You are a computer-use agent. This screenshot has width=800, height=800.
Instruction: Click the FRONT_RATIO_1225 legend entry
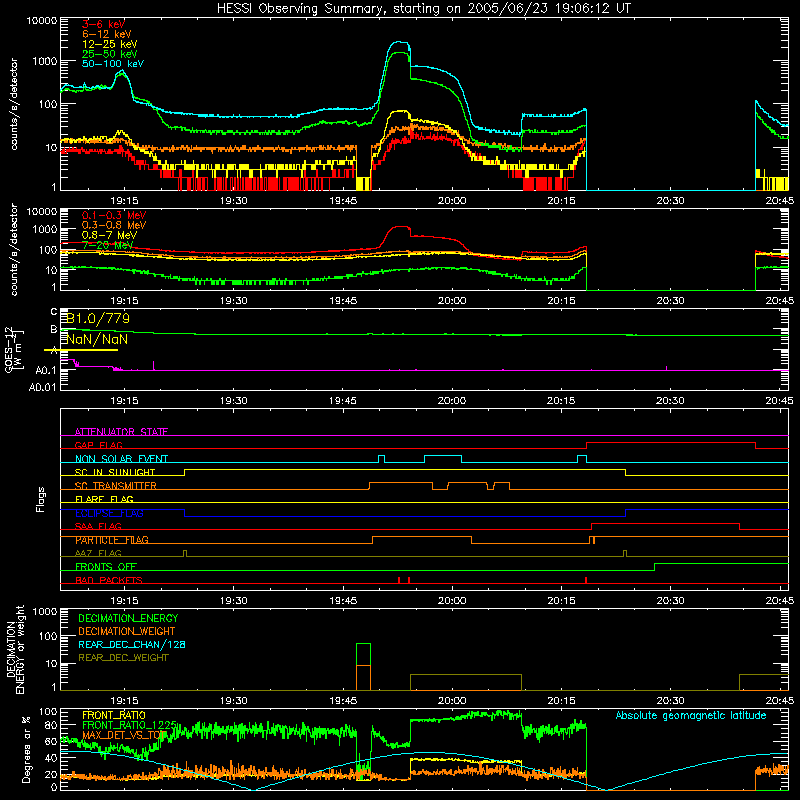[130, 725]
